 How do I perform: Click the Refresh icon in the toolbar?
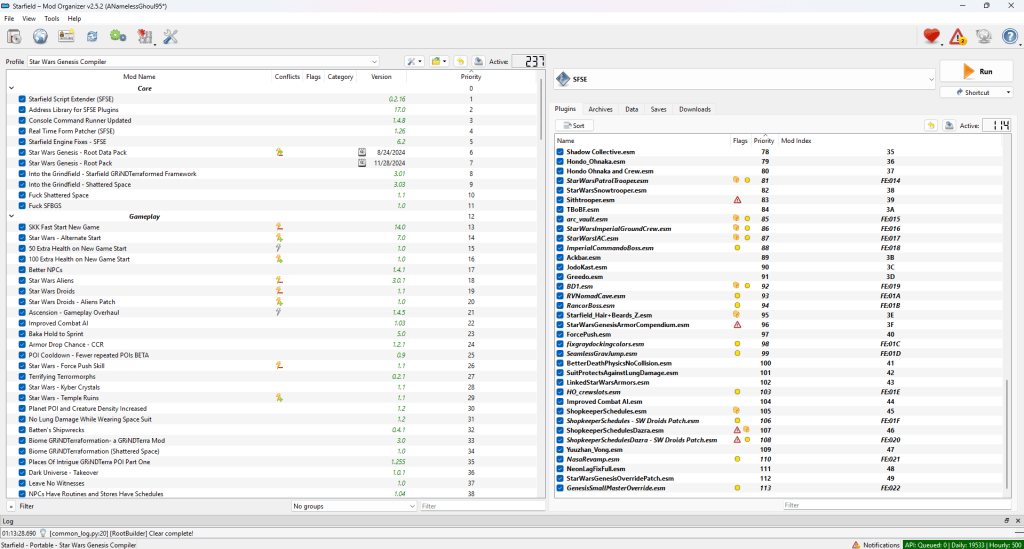tap(92, 37)
